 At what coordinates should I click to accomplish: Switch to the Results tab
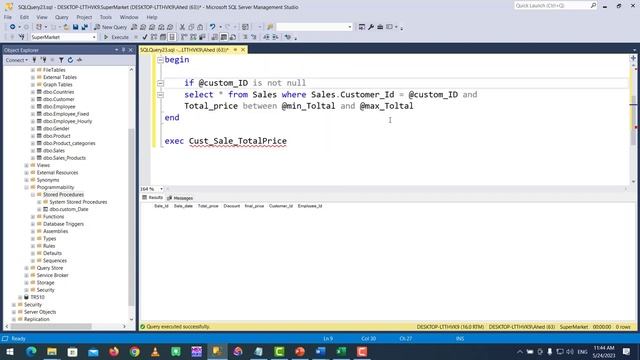(153, 198)
